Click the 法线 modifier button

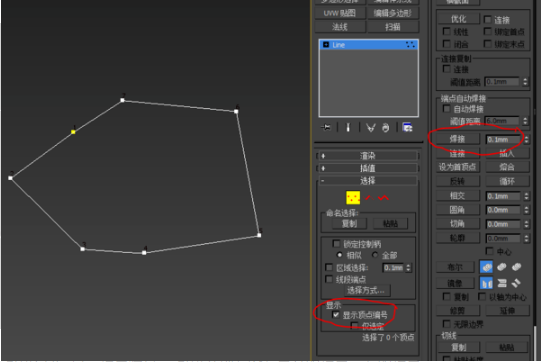click(340, 26)
